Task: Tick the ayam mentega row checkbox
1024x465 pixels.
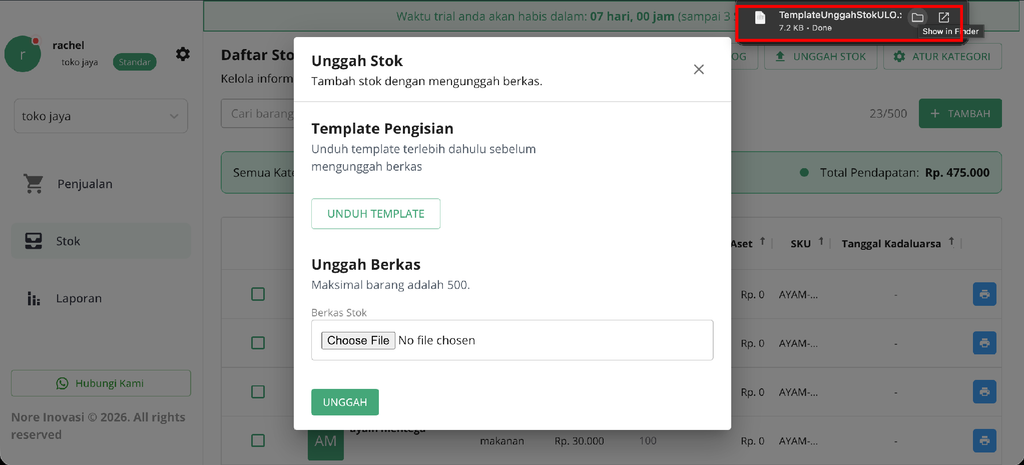Action: 258,441
